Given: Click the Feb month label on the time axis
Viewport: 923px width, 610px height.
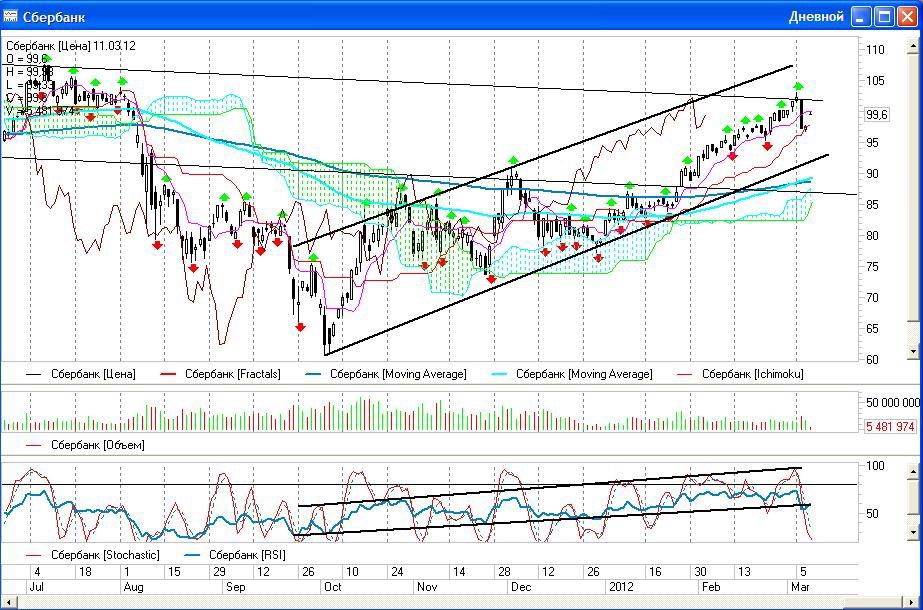Looking at the screenshot, I should 710,587.
